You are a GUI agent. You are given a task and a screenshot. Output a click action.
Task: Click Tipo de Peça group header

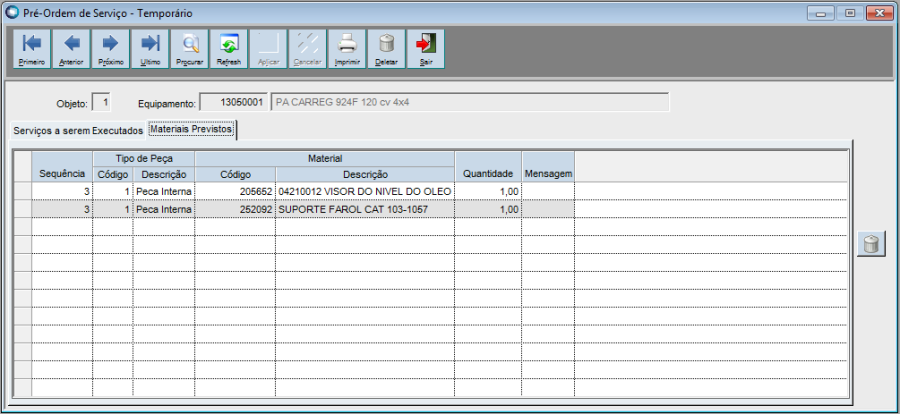pyautogui.click(x=143, y=159)
